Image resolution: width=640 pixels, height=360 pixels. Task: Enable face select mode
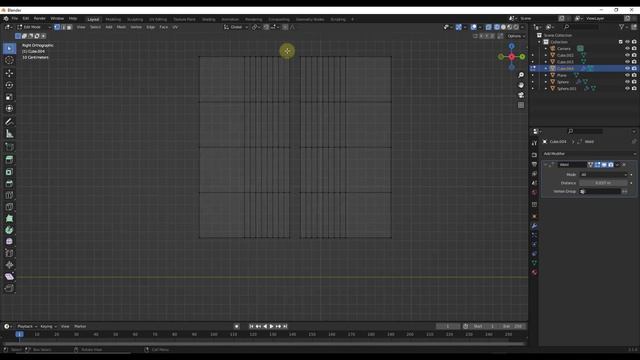(69, 27)
